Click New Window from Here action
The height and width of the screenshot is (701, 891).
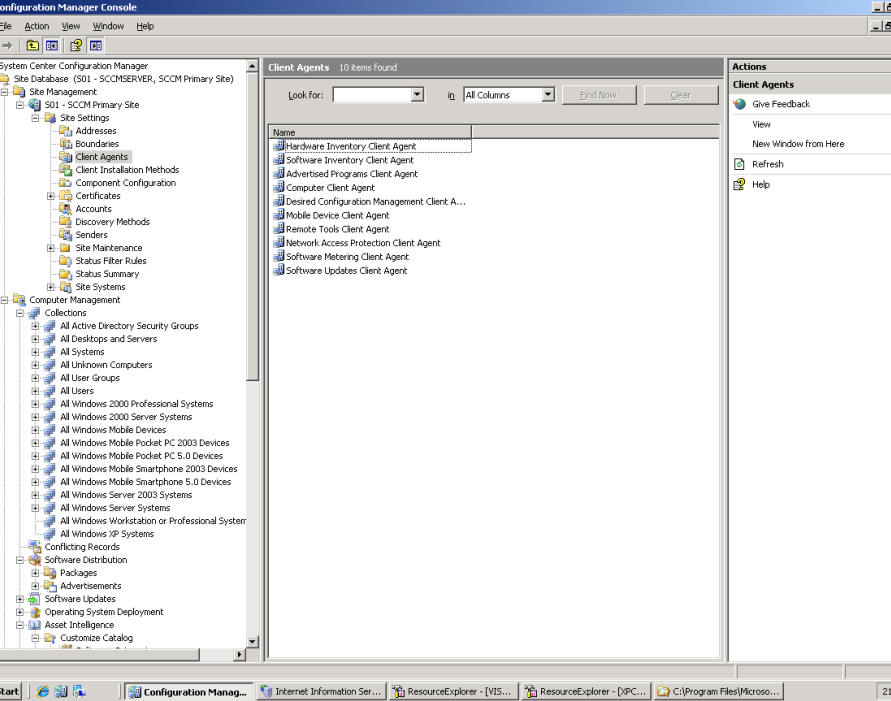click(x=798, y=144)
